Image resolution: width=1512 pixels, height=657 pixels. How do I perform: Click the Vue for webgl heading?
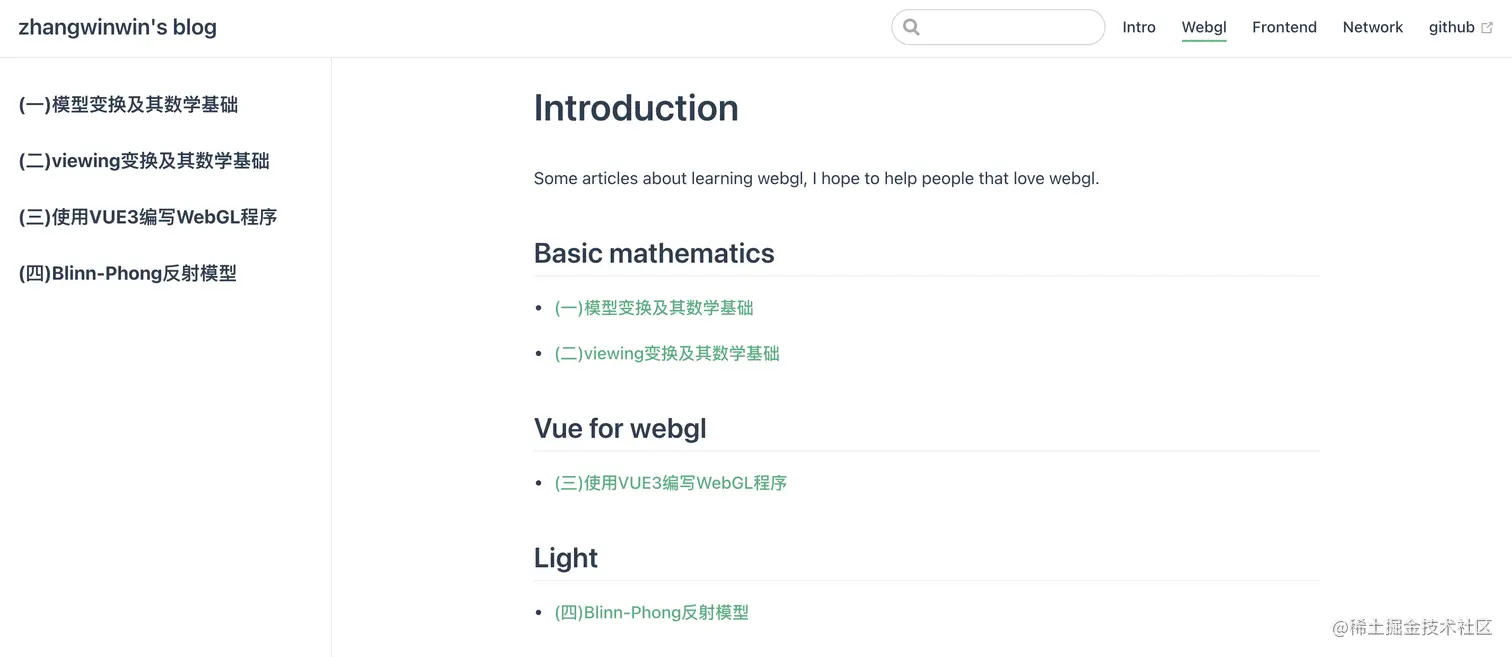click(620, 428)
